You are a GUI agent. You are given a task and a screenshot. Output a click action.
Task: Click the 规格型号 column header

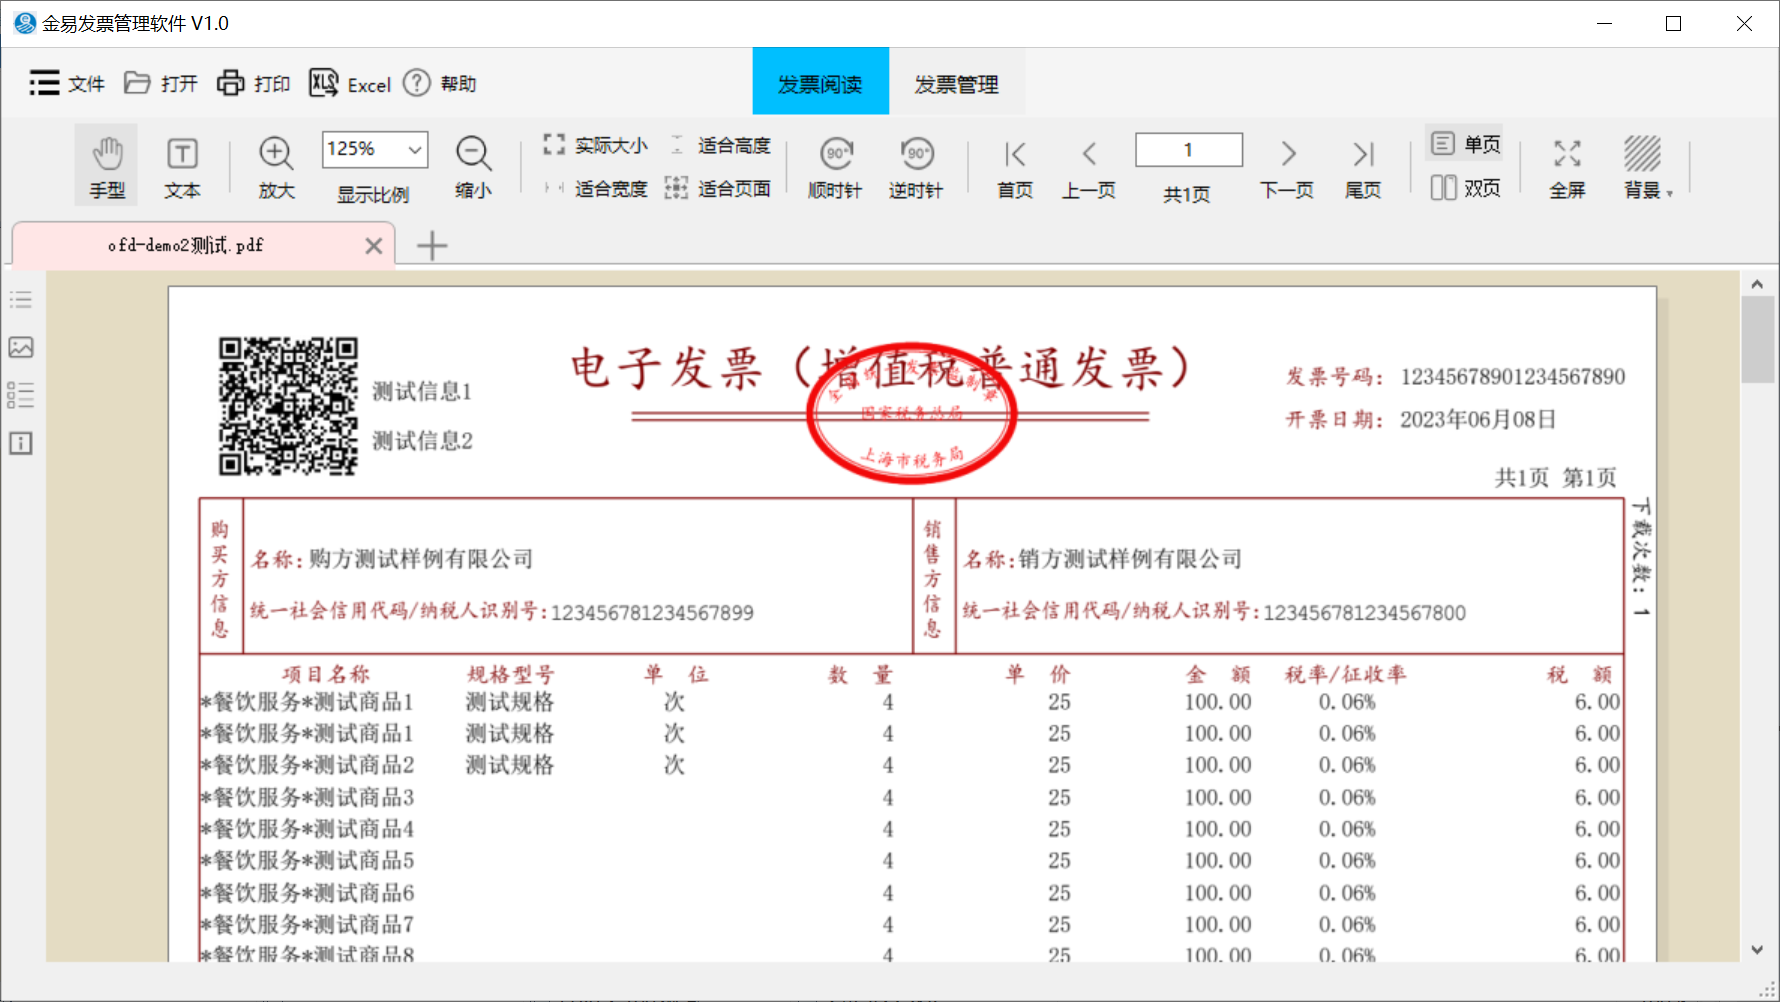coord(510,674)
